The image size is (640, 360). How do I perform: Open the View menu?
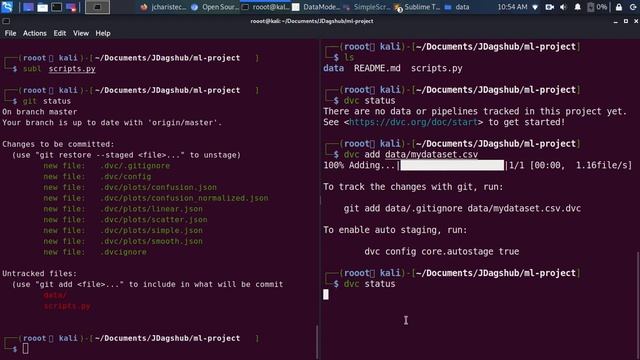click(81, 33)
